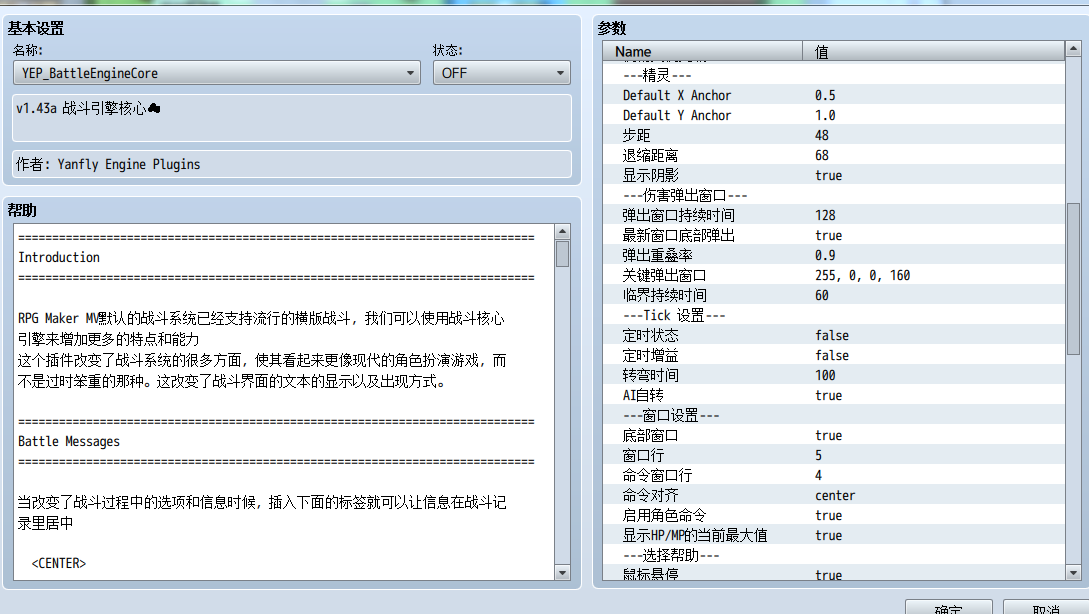Click the help text scrollbar down arrow

point(563,573)
